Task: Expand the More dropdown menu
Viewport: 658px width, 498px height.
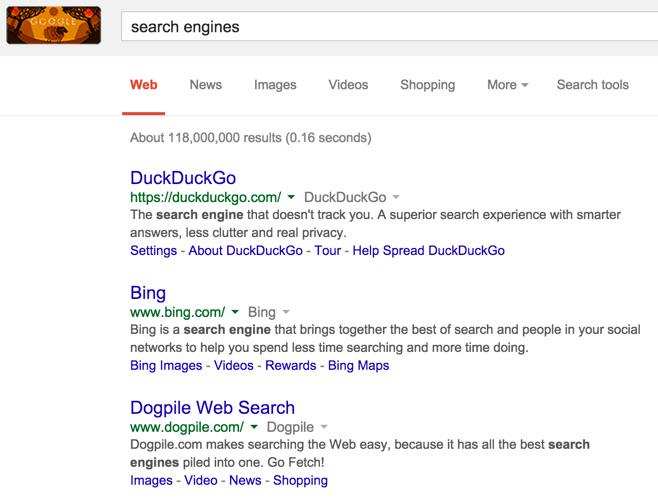Action: click(507, 85)
